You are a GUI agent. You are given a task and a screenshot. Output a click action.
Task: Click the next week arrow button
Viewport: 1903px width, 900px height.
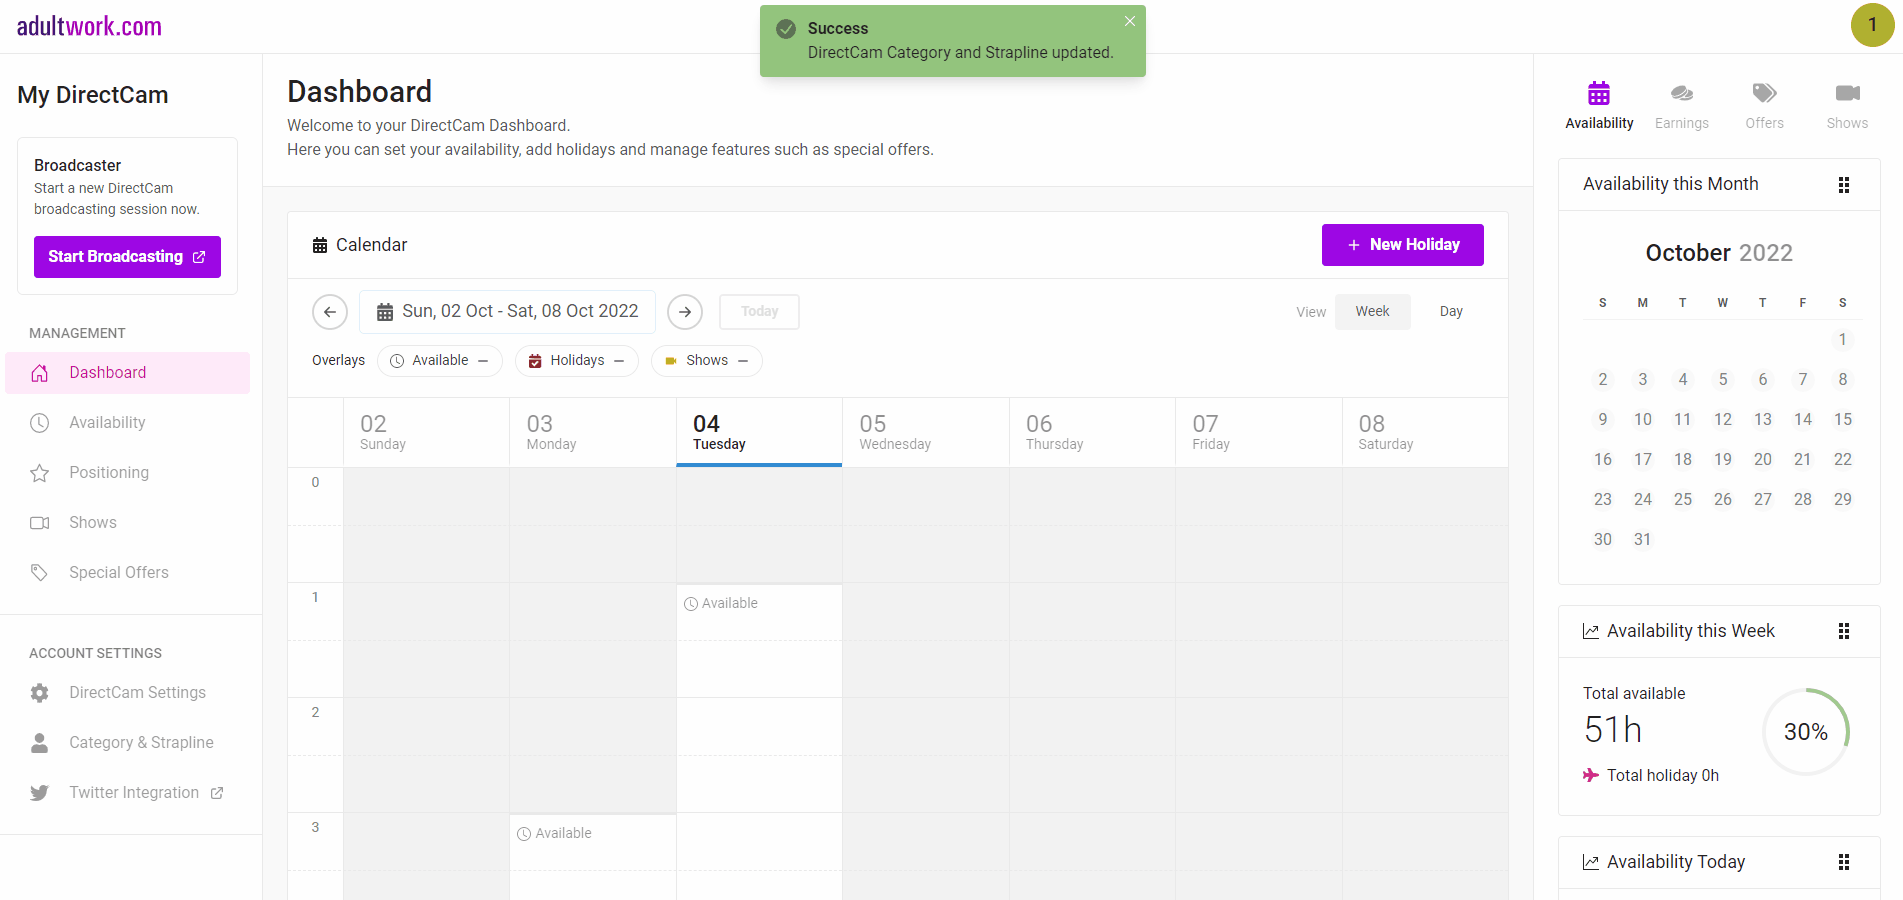pos(685,312)
